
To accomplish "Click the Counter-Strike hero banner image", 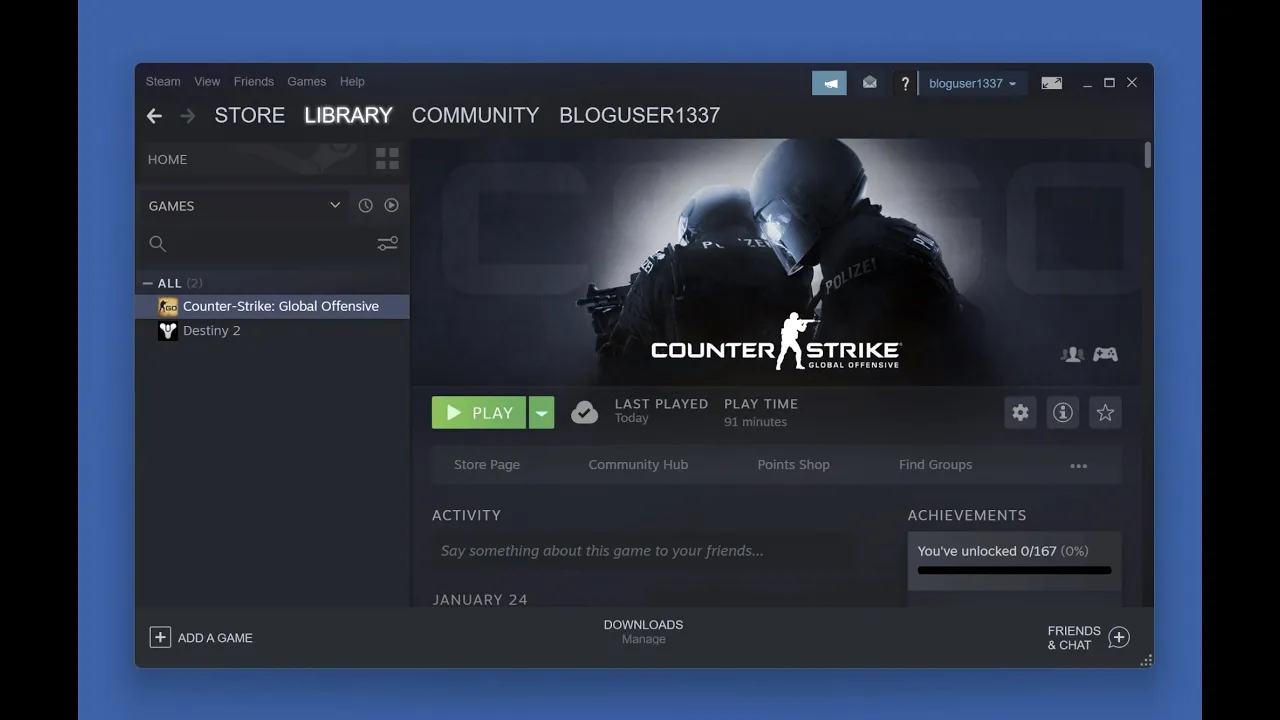I will coord(776,262).
